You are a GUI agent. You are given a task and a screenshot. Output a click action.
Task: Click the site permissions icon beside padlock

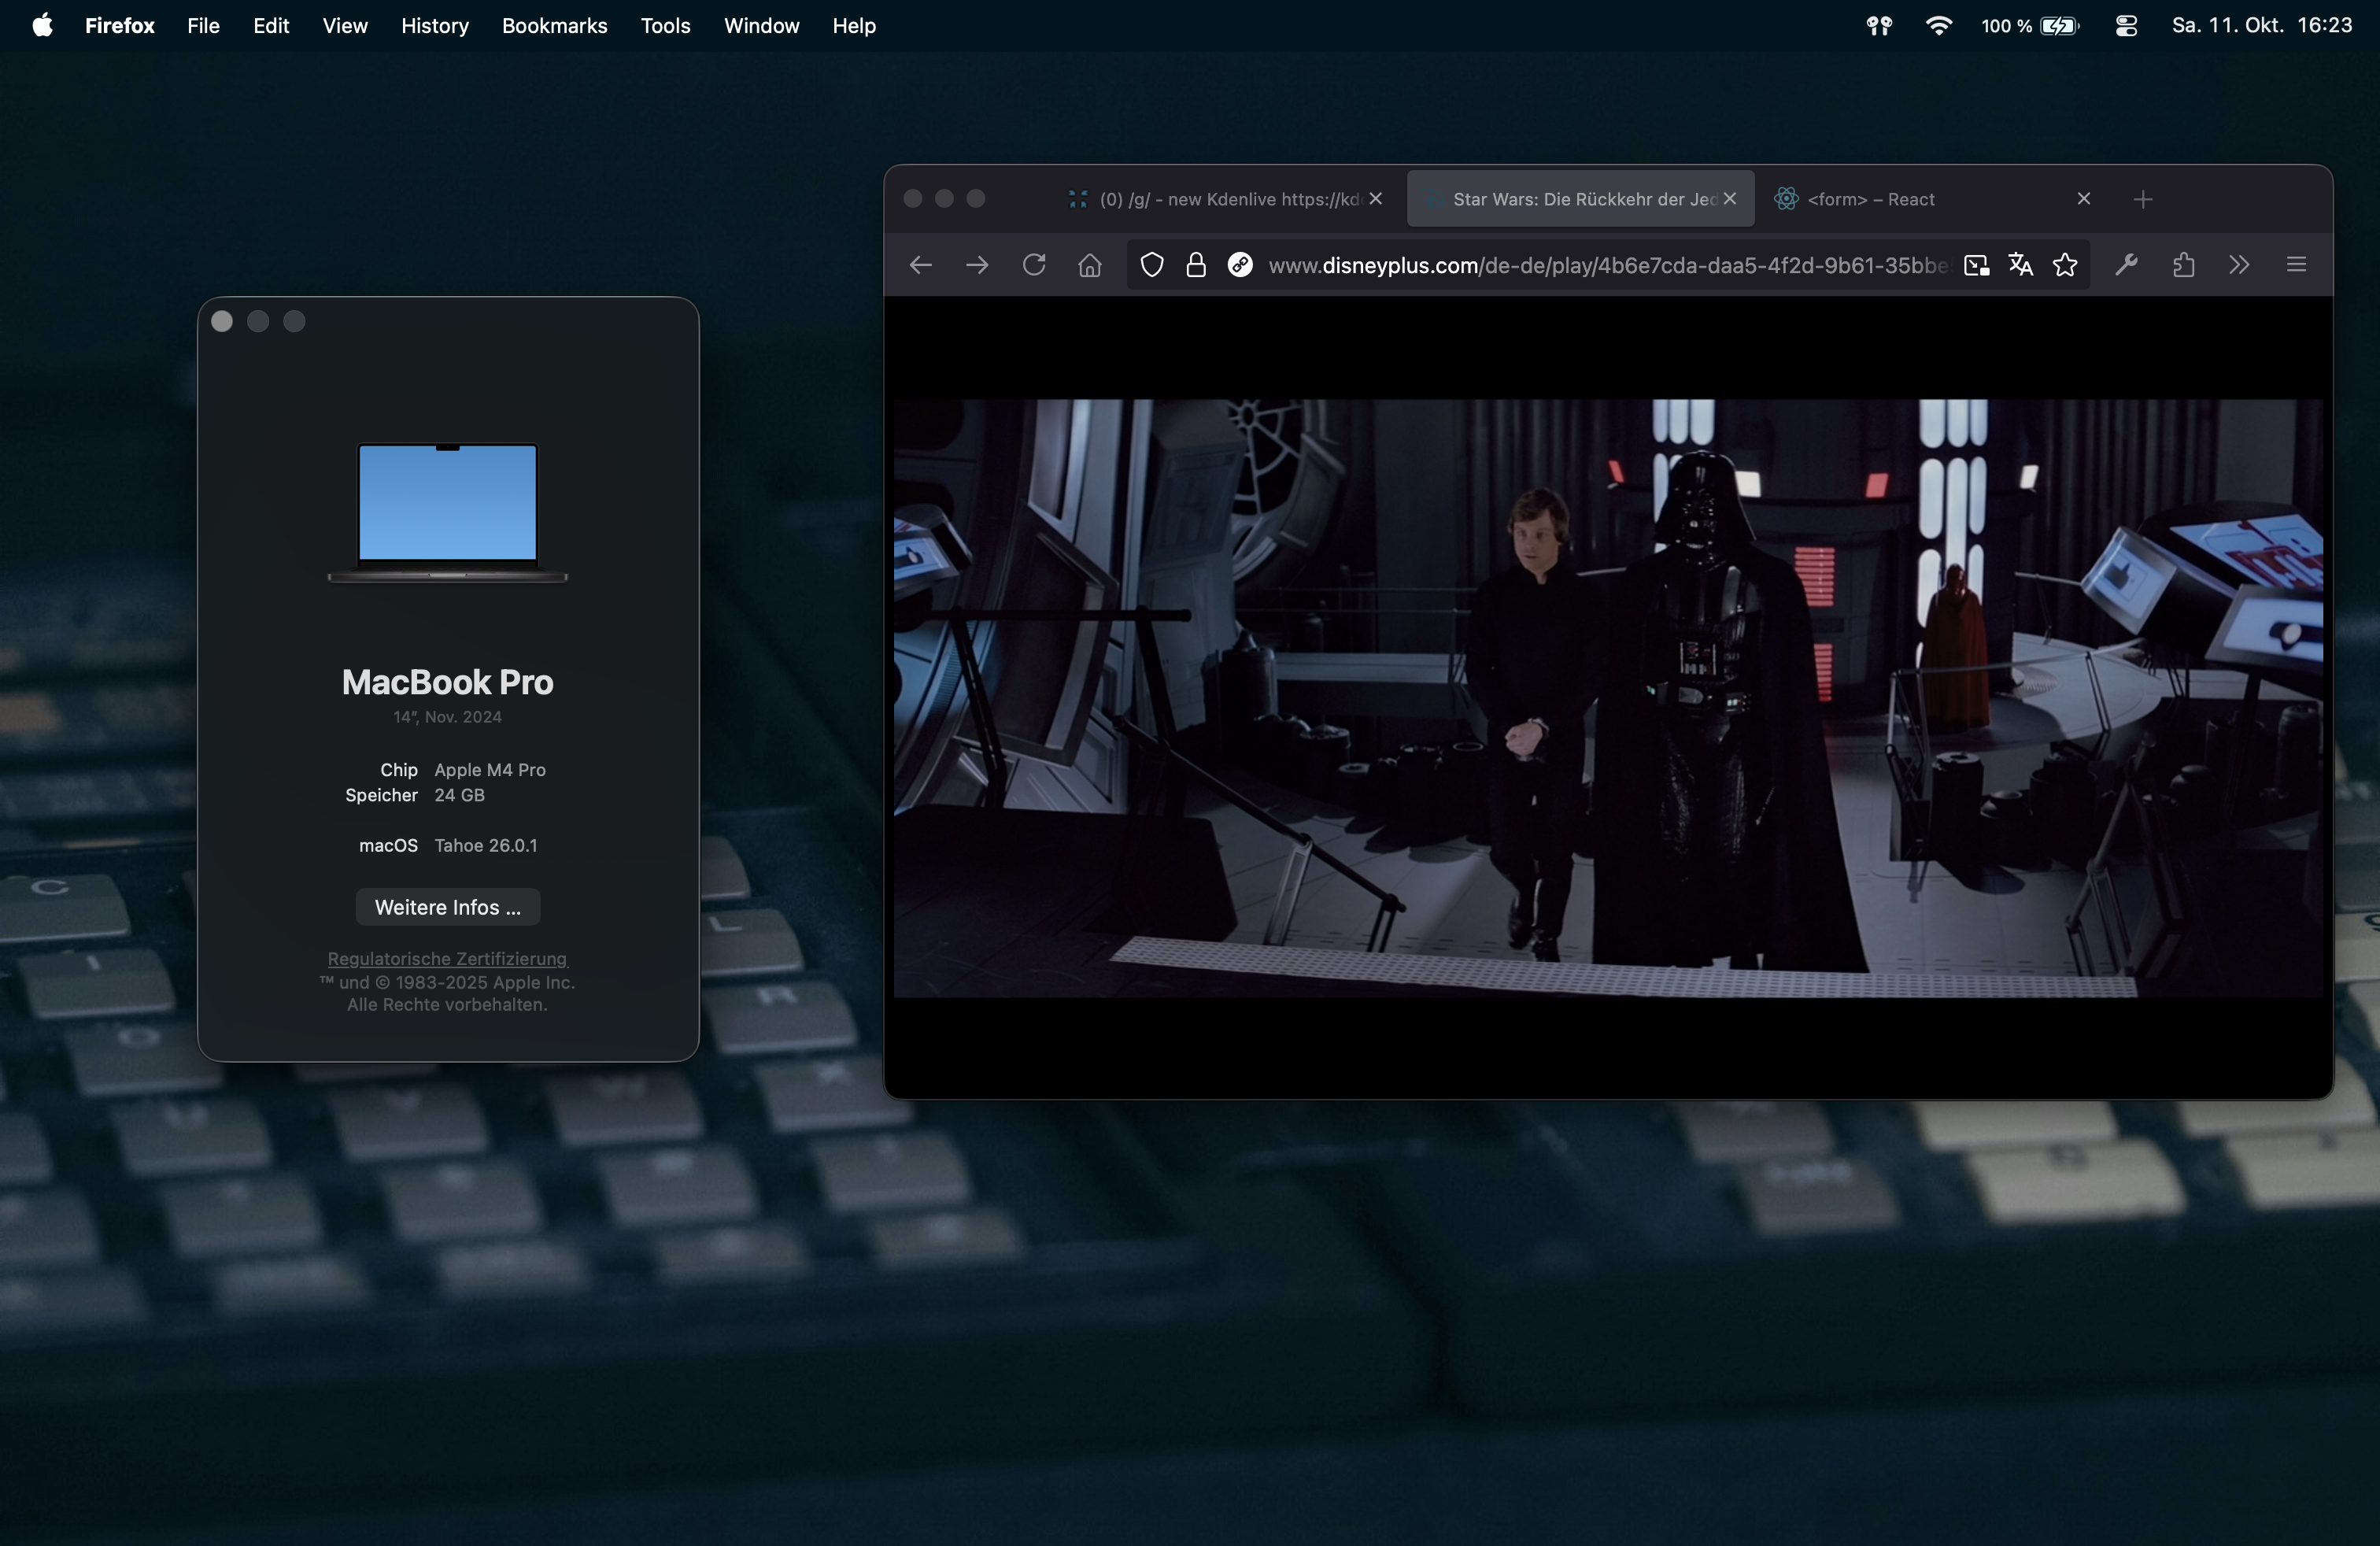click(x=1240, y=265)
